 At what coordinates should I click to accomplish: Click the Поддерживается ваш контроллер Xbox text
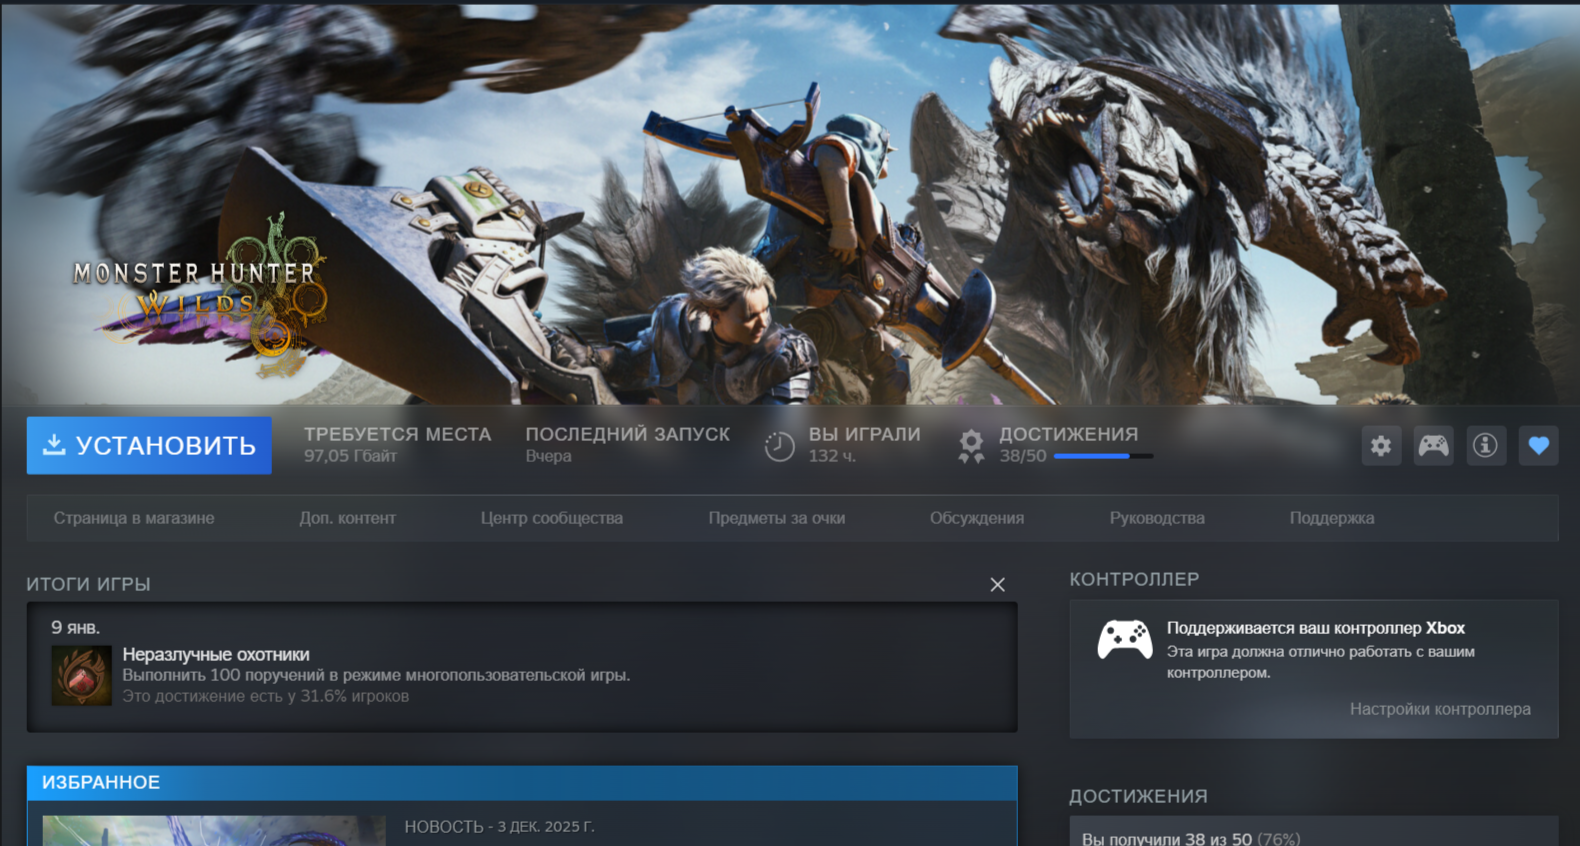[x=1316, y=628]
